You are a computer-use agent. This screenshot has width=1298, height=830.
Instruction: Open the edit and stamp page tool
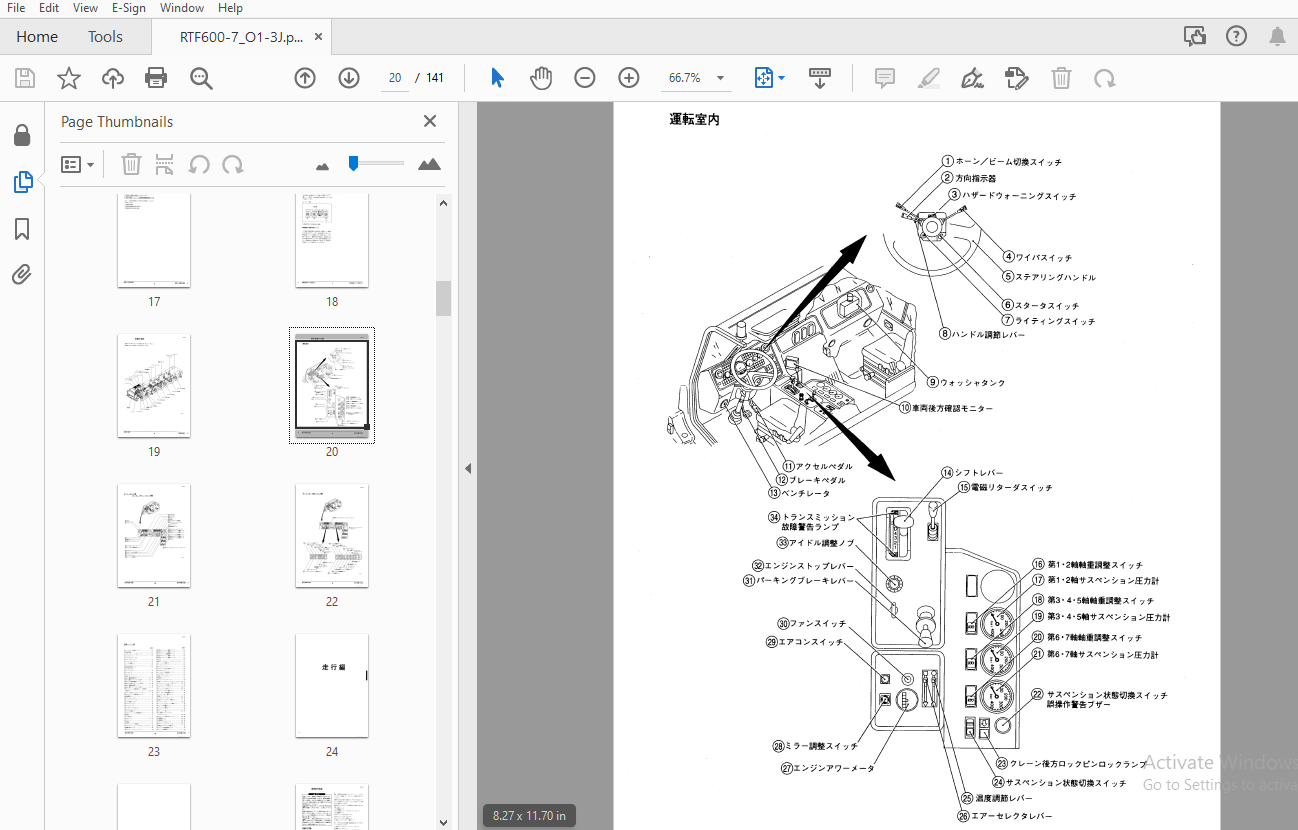point(1017,78)
